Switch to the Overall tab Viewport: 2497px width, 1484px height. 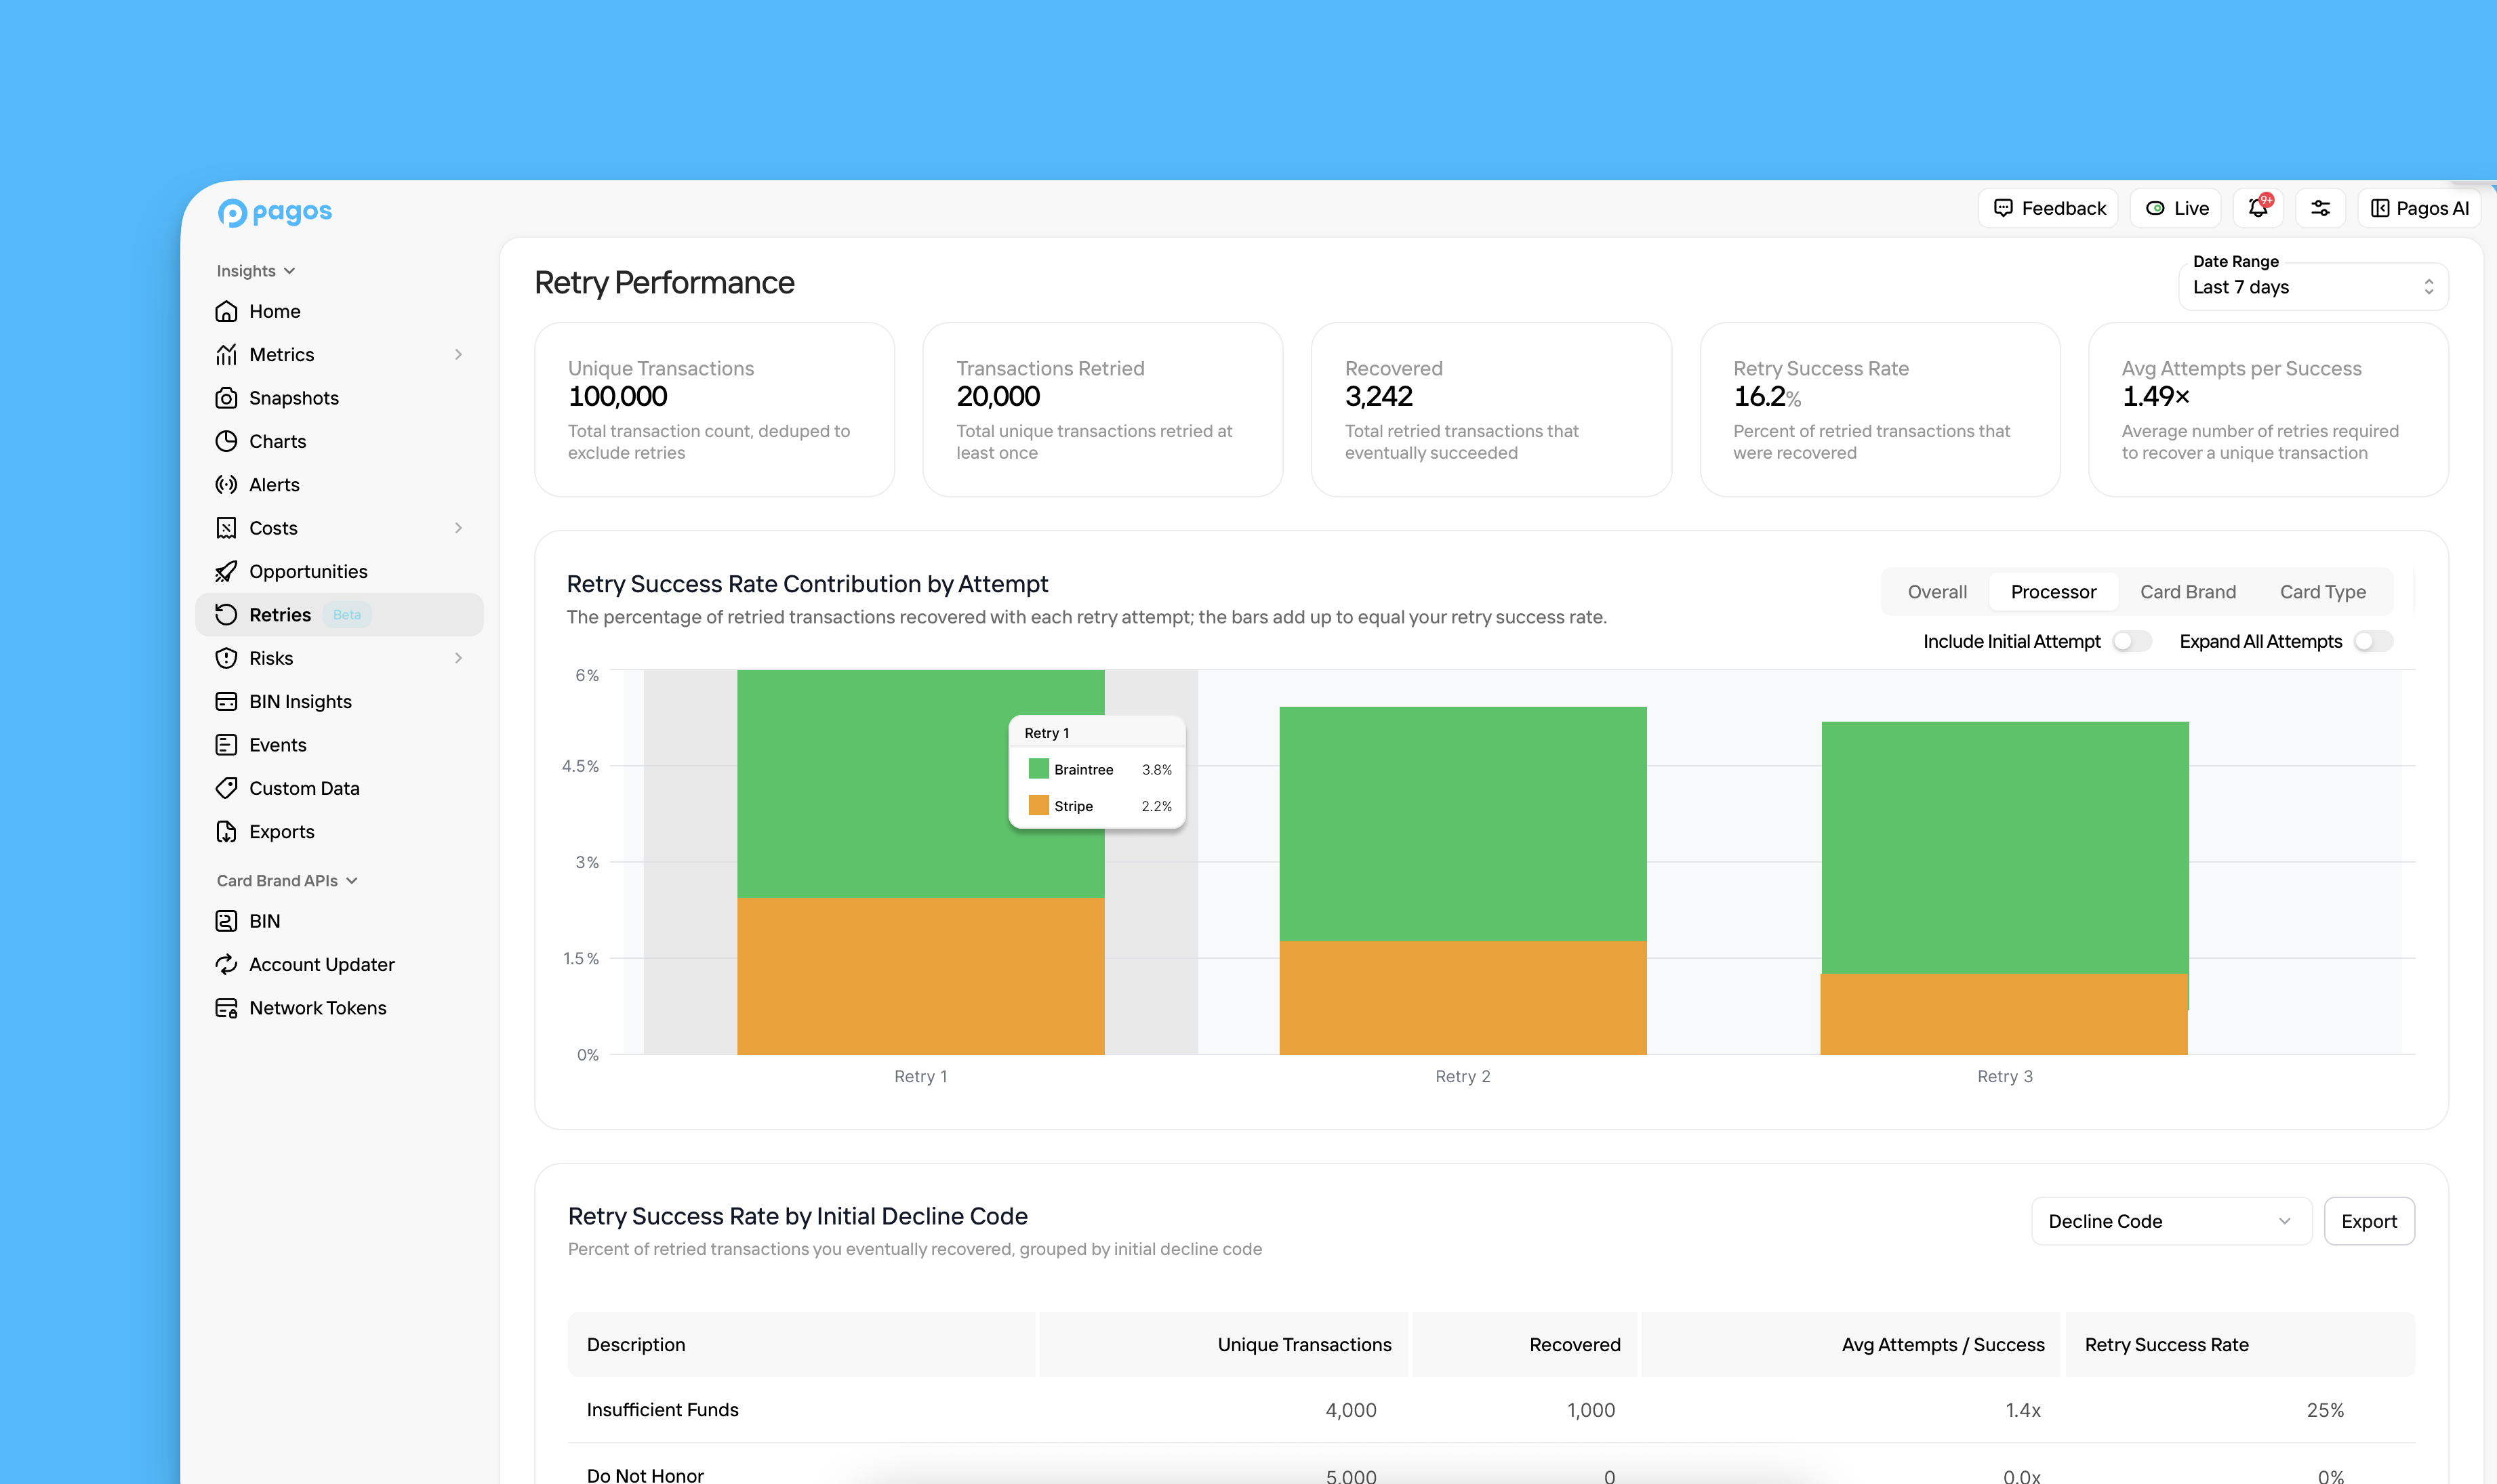[1937, 592]
